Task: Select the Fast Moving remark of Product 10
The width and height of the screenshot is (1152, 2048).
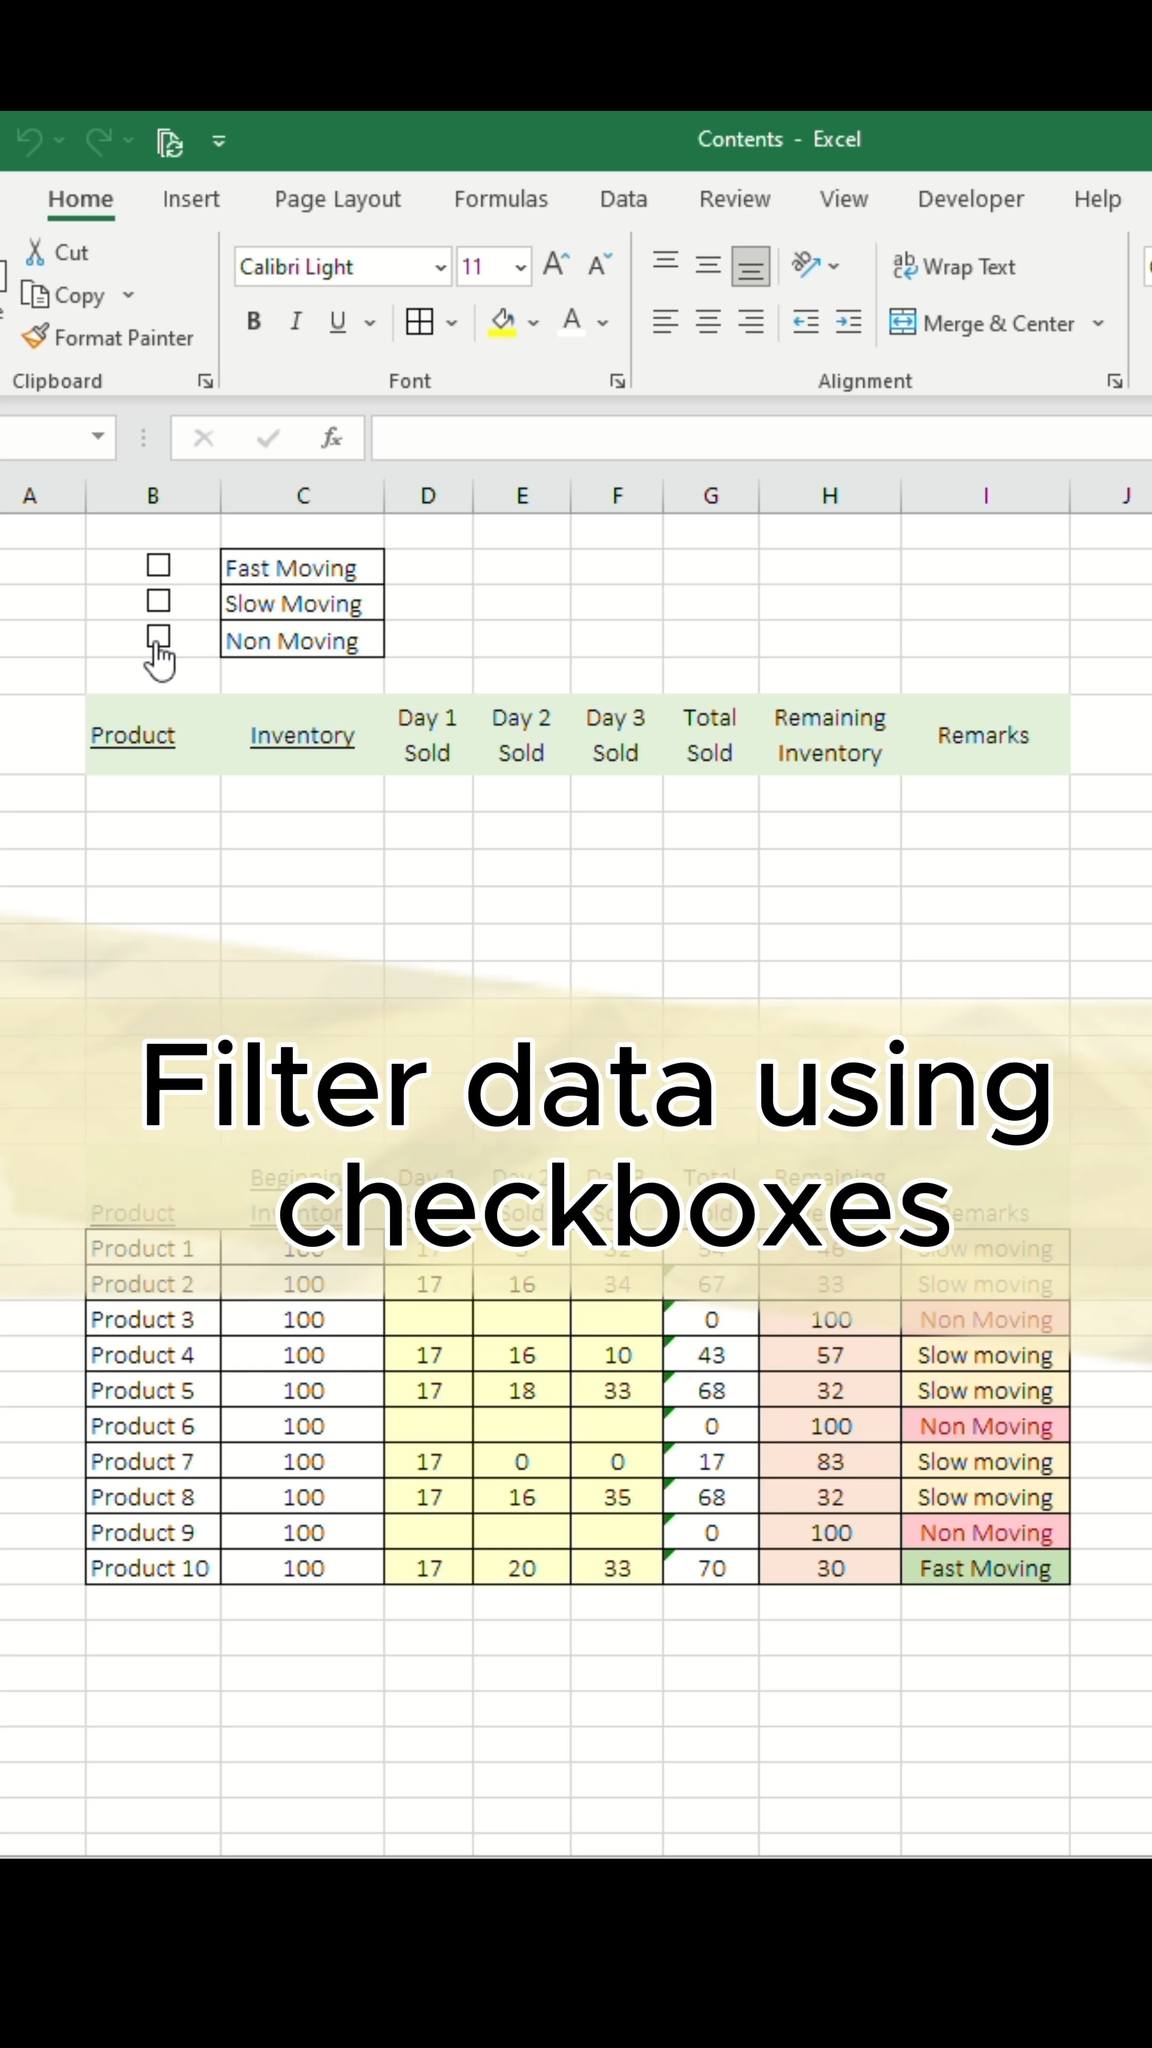Action: coord(985,1568)
